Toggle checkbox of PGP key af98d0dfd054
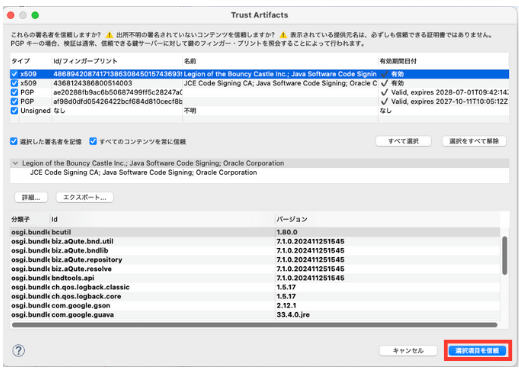Image resolution: width=519 pixels, height=370 pixels. coord(14,101)
